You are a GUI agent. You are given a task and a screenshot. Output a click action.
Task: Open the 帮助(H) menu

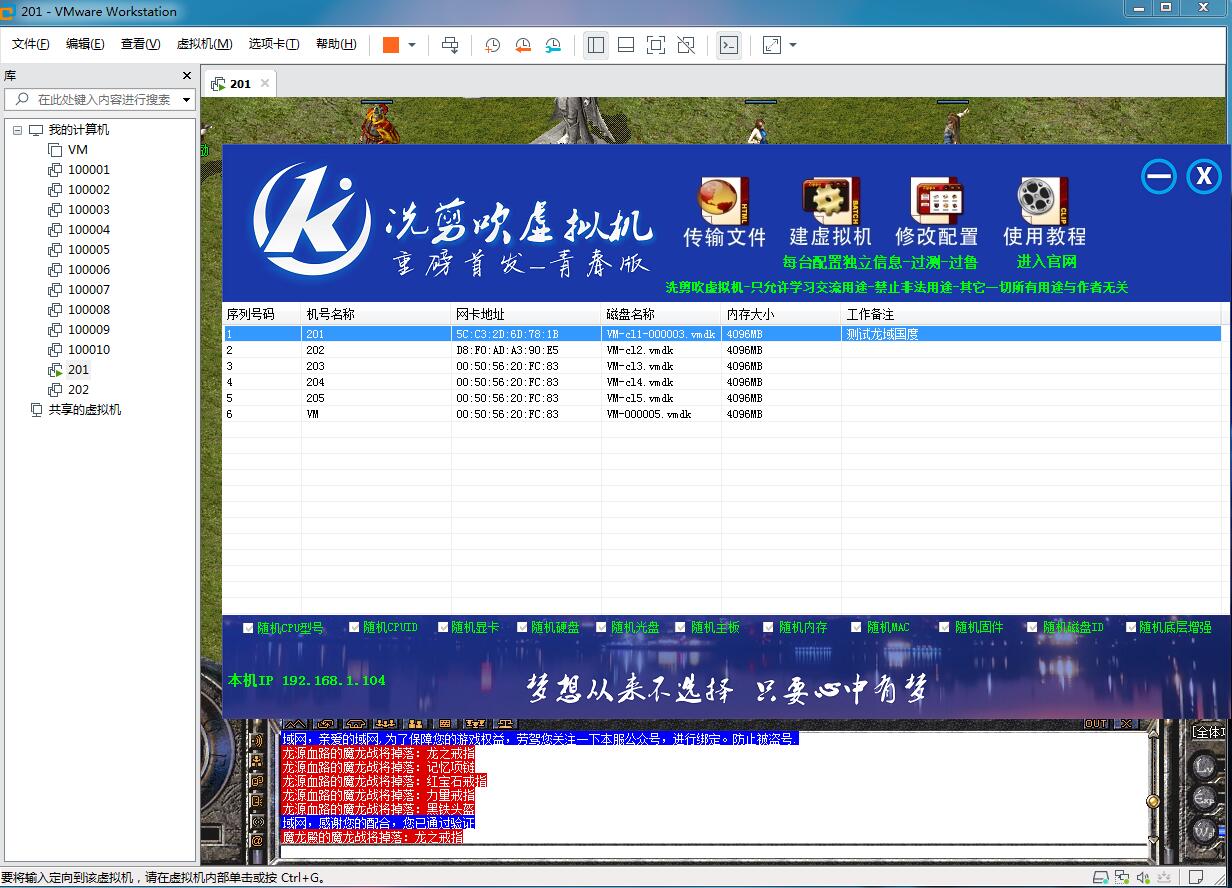coord(336,44)
